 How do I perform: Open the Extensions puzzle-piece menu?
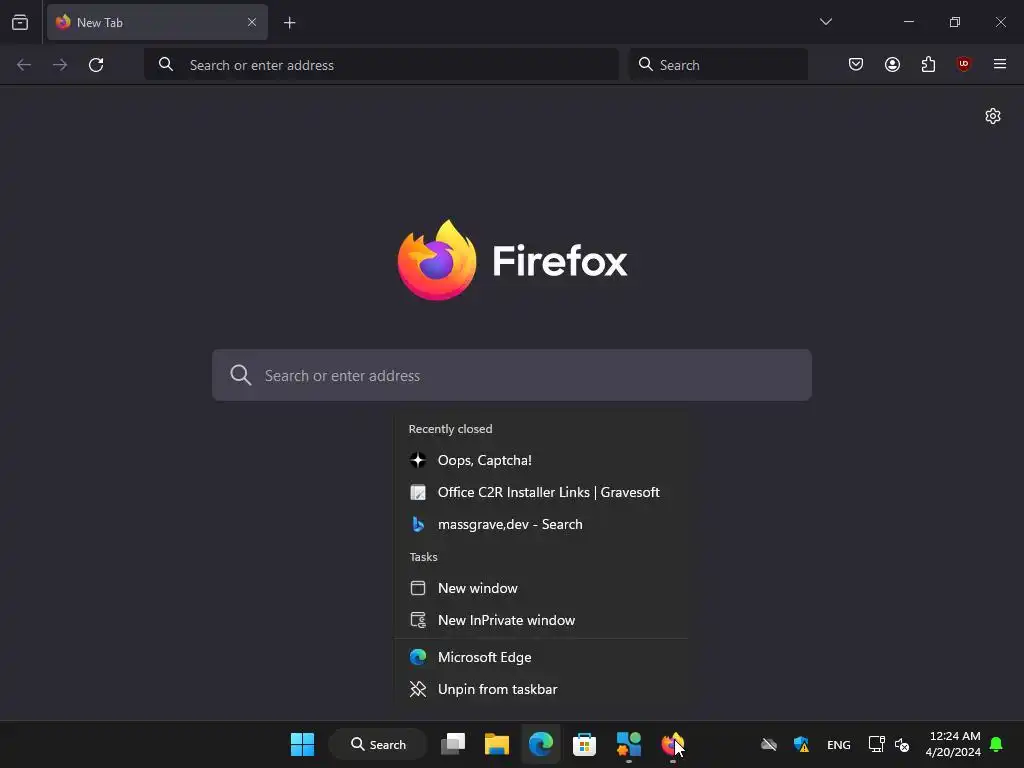(x=928, y=64)
